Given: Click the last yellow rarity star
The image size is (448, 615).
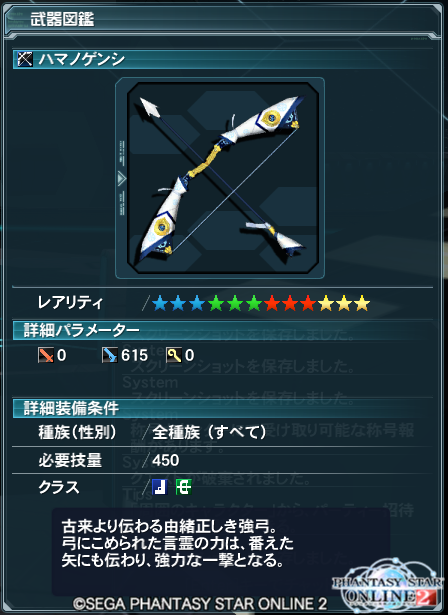Looking at the screenshot, I should [x=362, y=303].
